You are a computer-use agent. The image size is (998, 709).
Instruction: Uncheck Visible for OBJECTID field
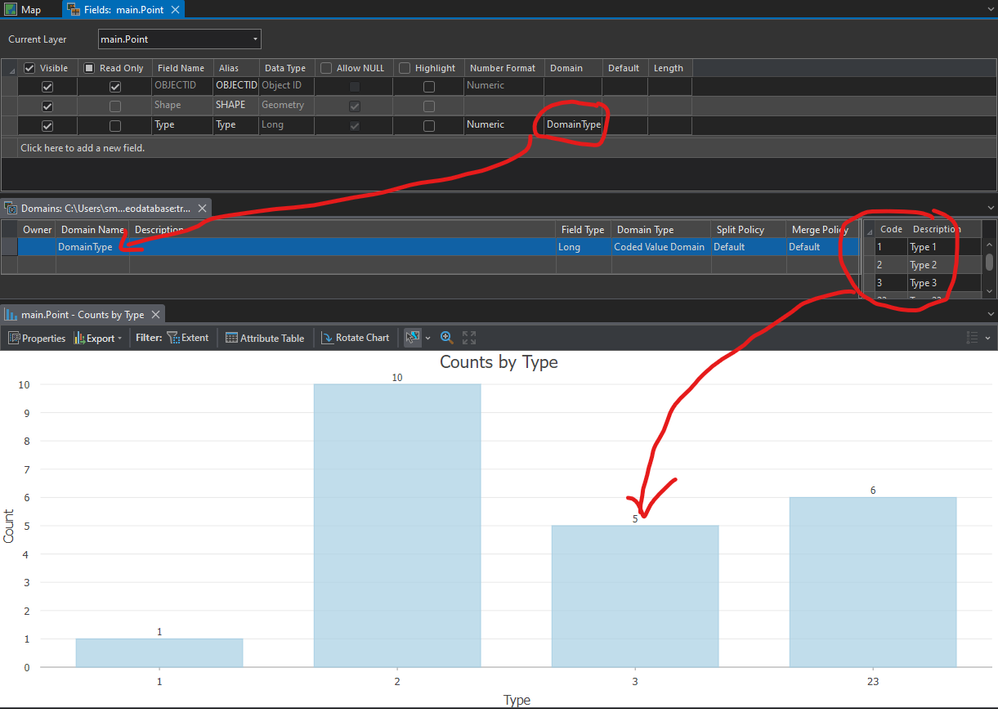[47, 87]
